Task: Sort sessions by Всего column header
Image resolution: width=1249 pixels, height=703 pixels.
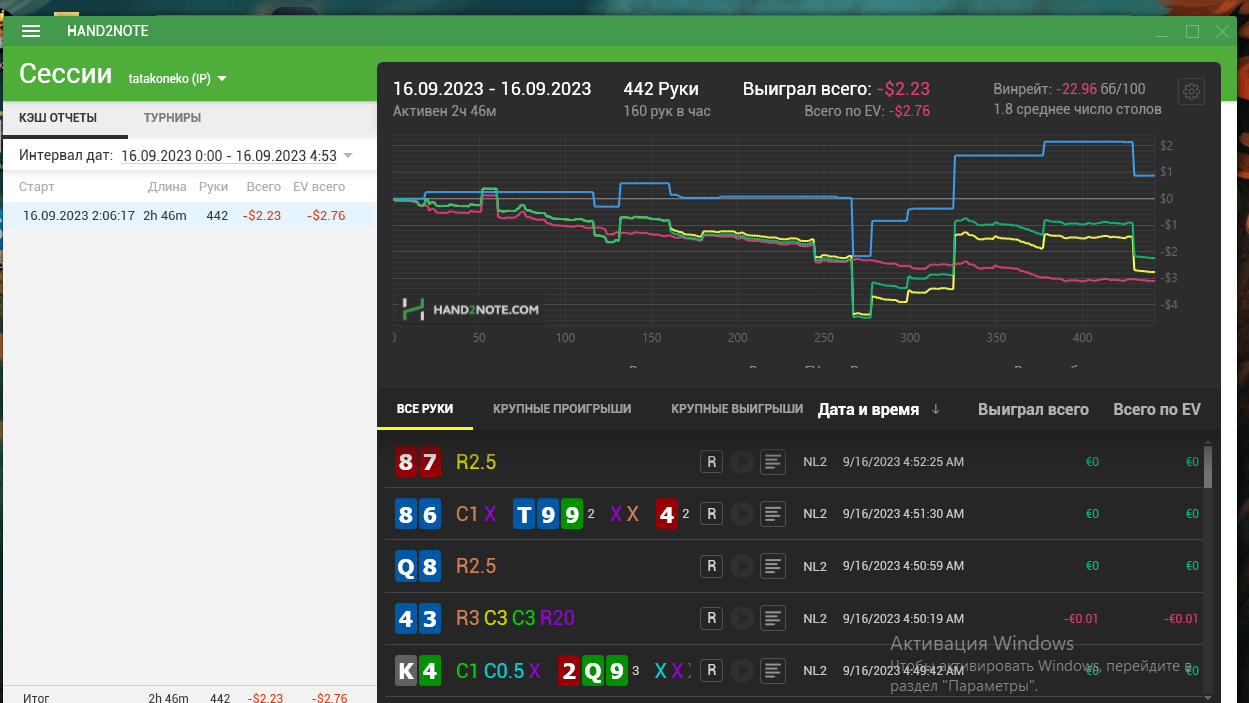Action: [x=264, y=187]
